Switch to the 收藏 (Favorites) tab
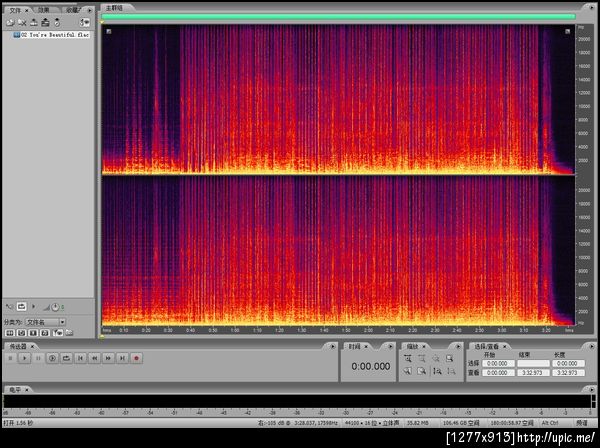This screenshot has height=448, width=600. pos(72,10)
